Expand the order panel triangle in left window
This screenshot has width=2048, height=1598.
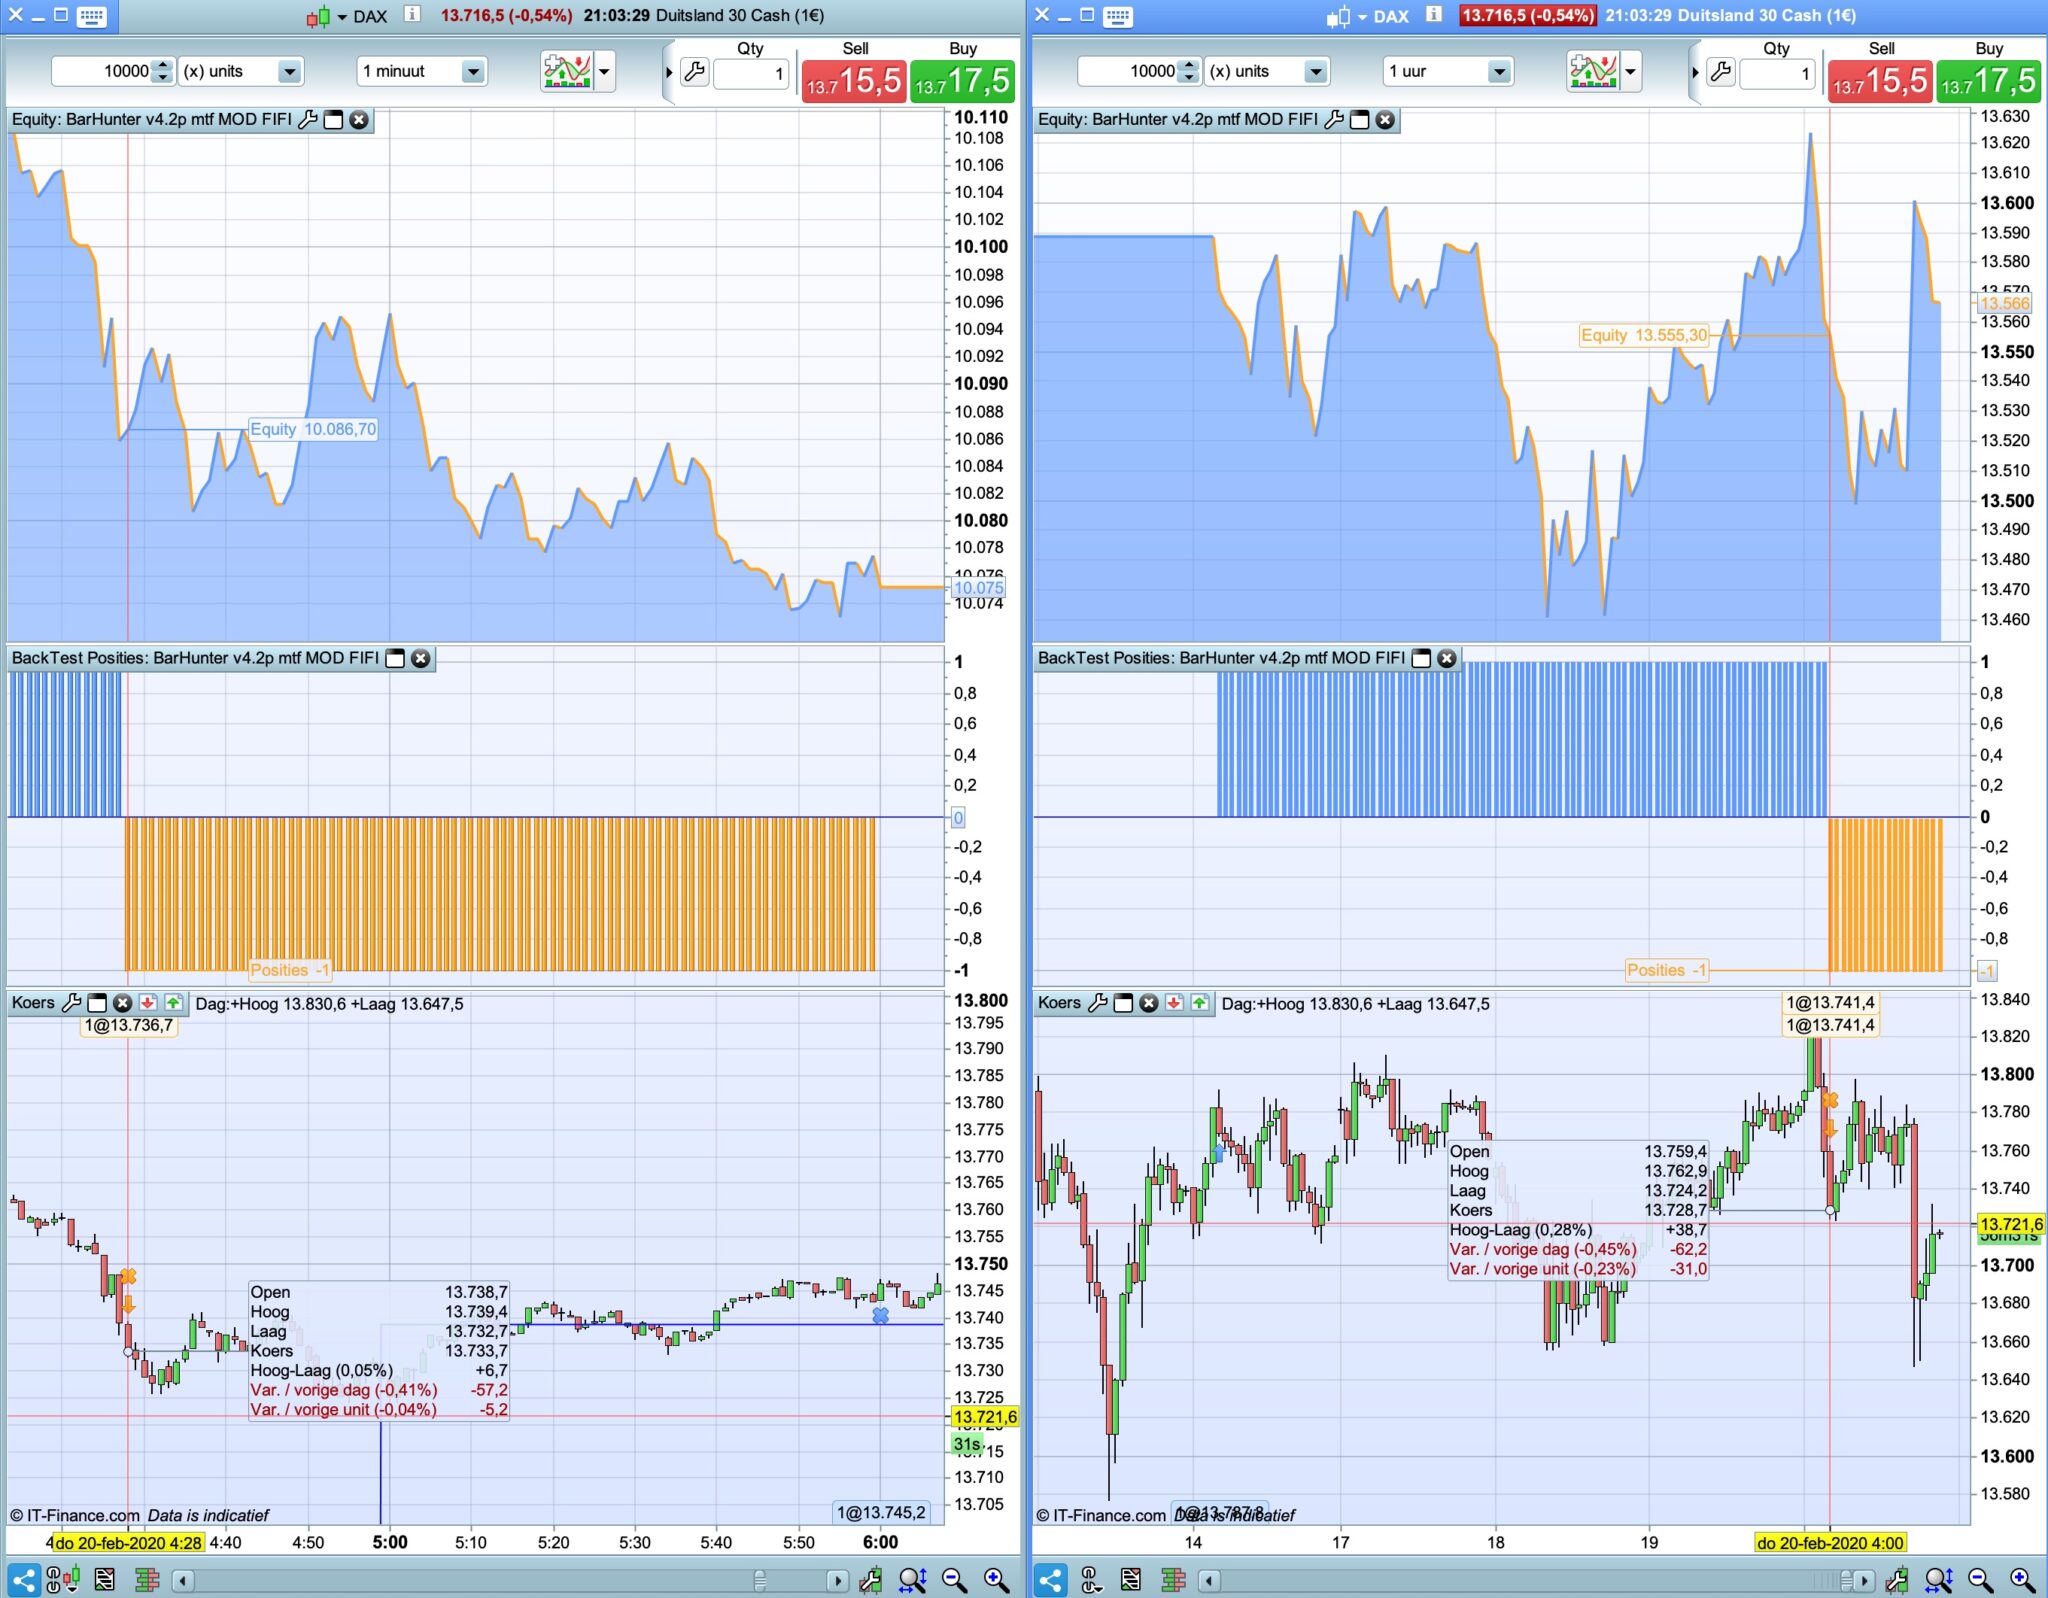(x=669, y=72)
